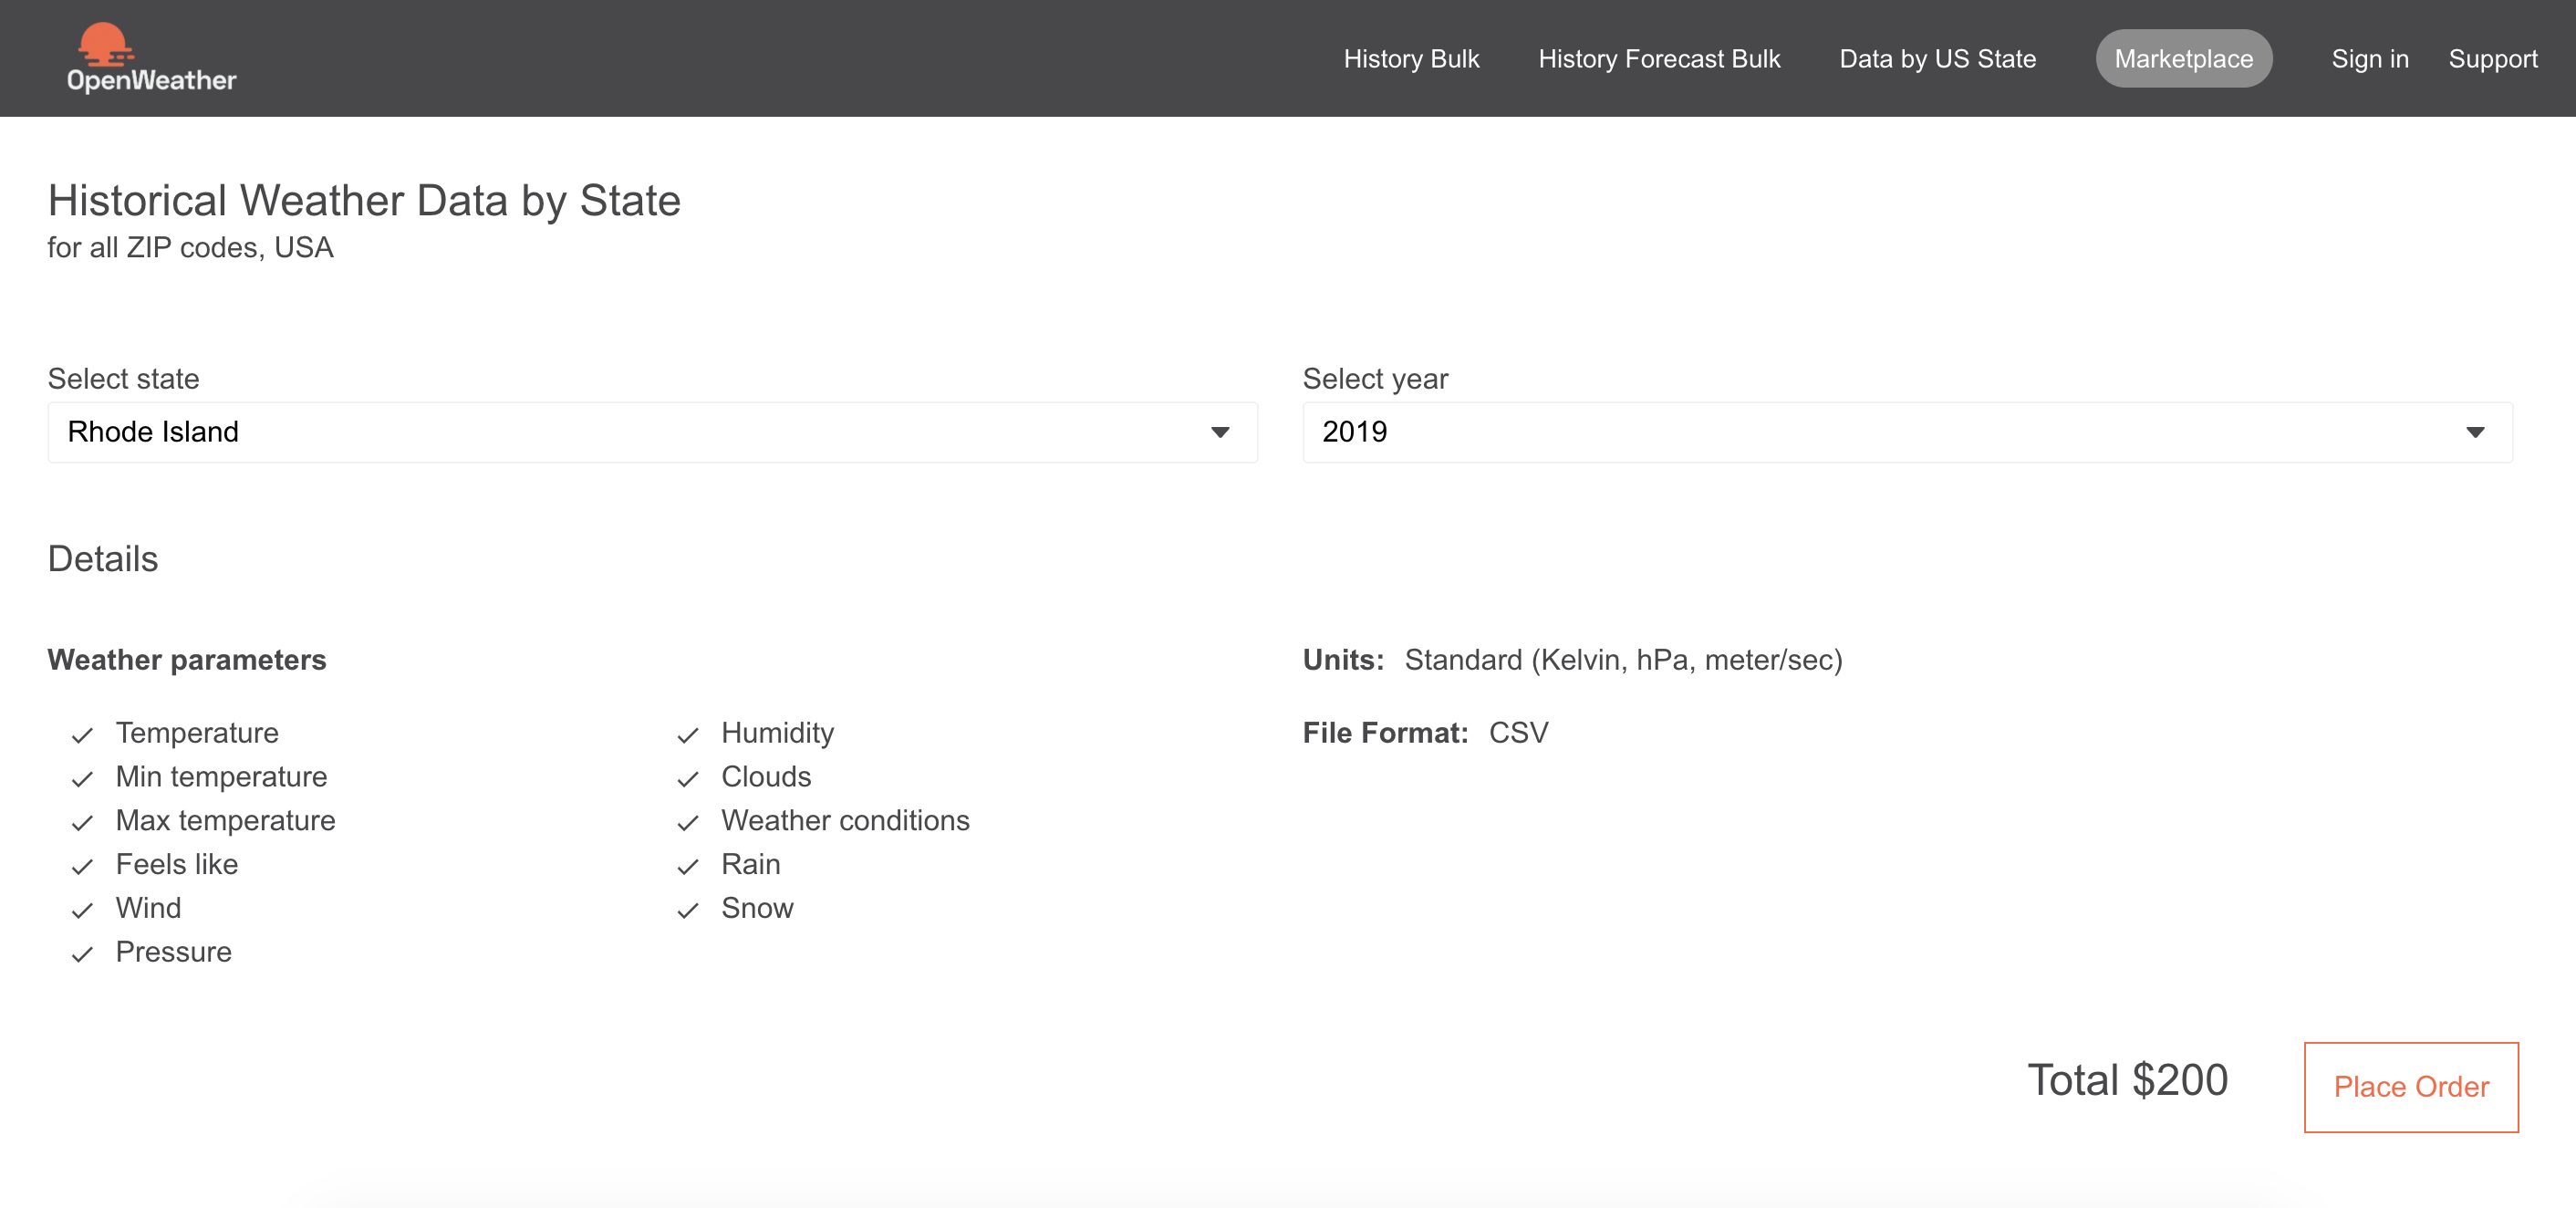The image size is (2576, 1208).
Task: Click the checkmark next to Pressure
Action: 82,954
